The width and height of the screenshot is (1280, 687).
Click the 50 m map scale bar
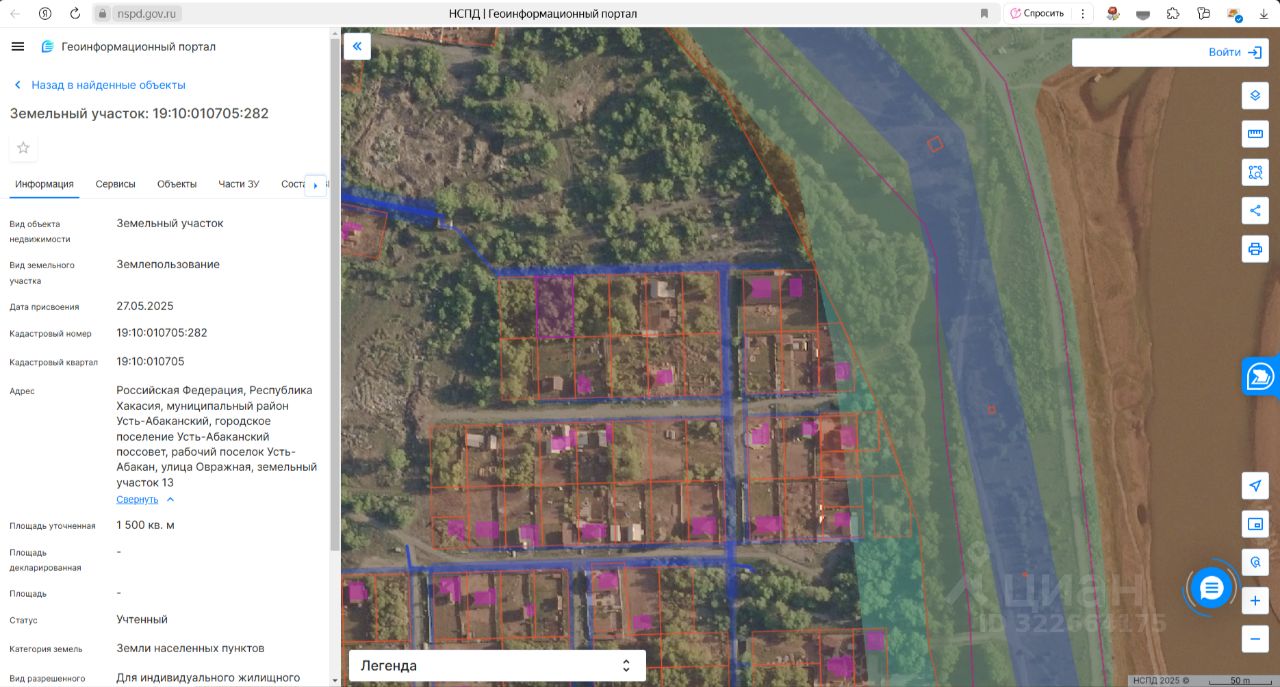[x=1239, y=680]
